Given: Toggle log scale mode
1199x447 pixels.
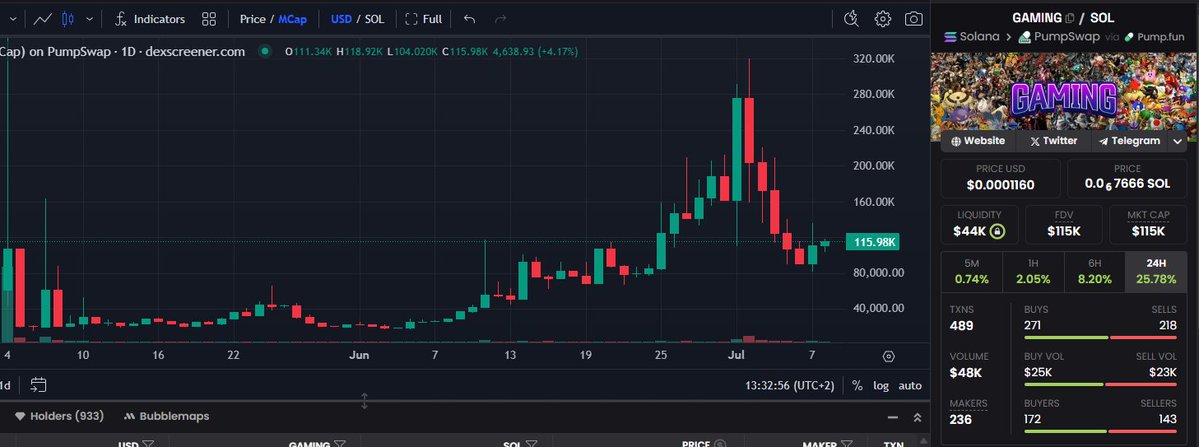Looking at the screenshot, I should point(881,386).
